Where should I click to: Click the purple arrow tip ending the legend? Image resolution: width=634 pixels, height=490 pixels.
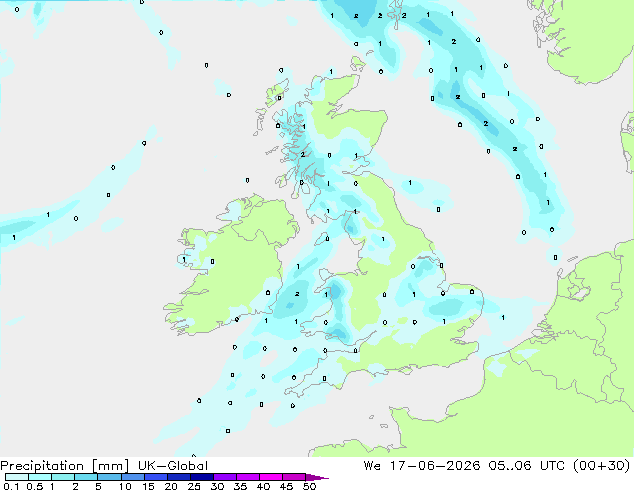tap(317, 477)
